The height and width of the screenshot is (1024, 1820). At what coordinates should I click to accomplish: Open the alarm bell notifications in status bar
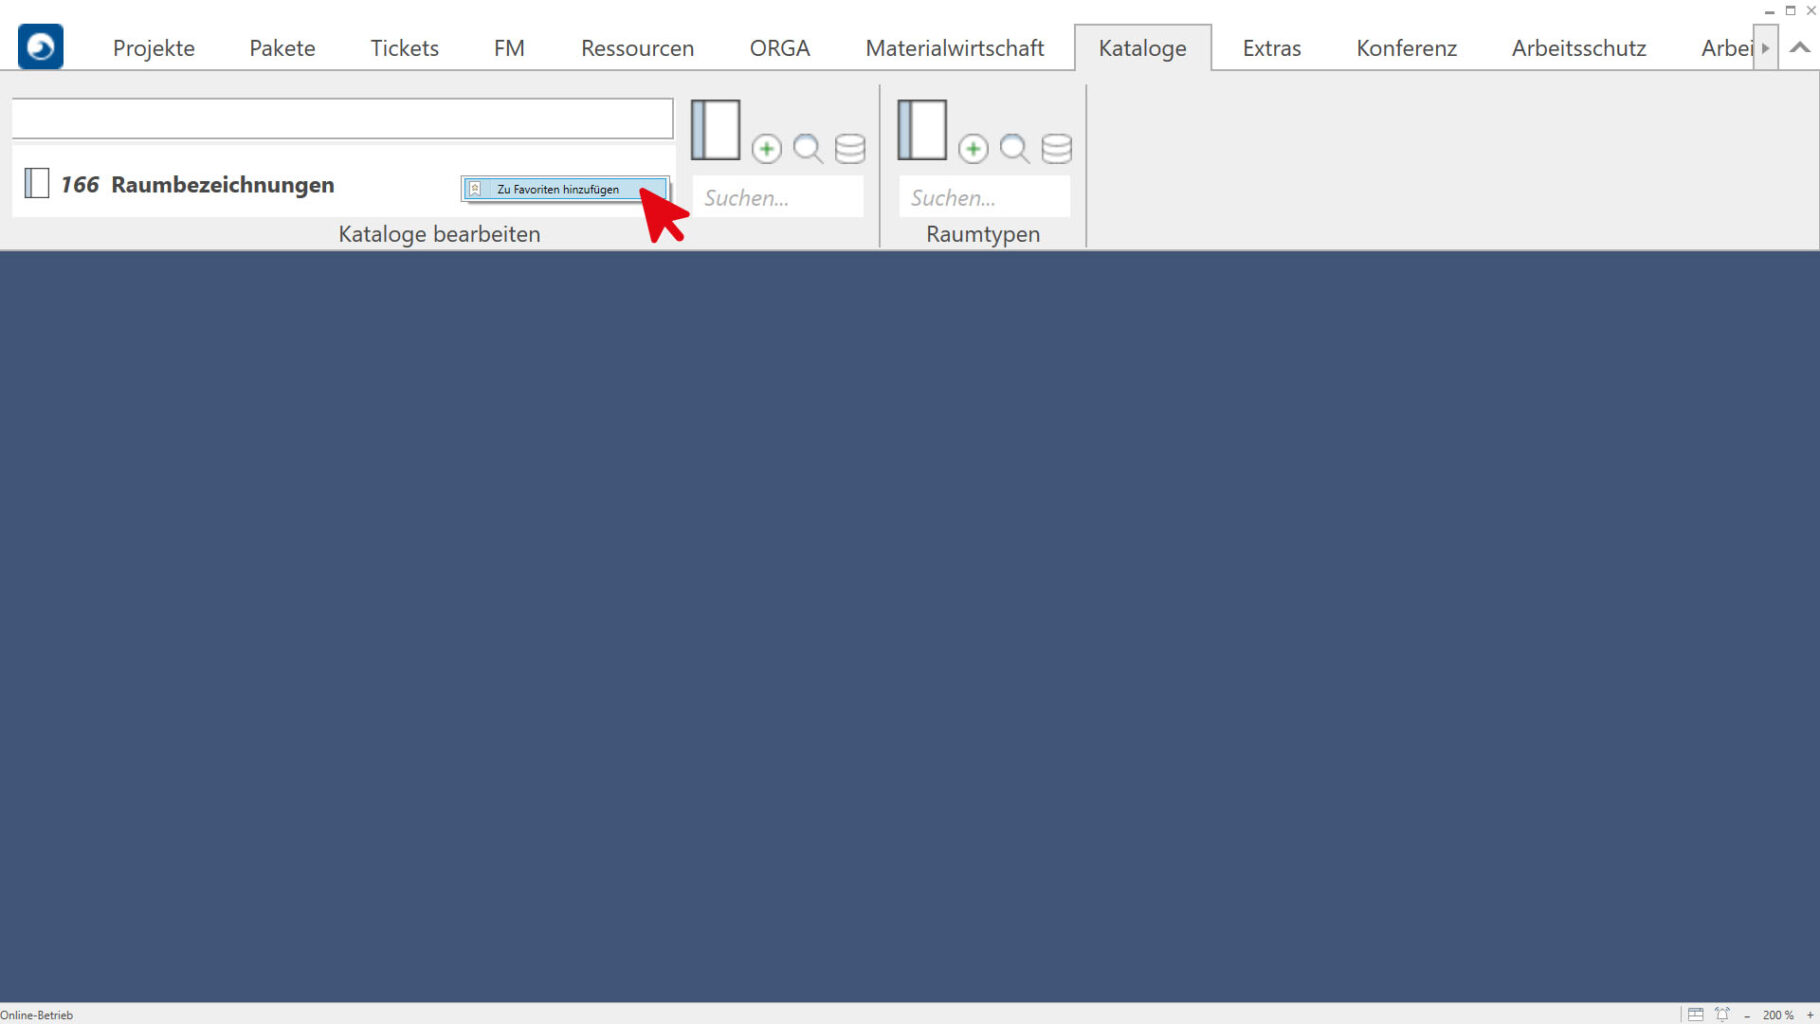tap(1722, 1014)
